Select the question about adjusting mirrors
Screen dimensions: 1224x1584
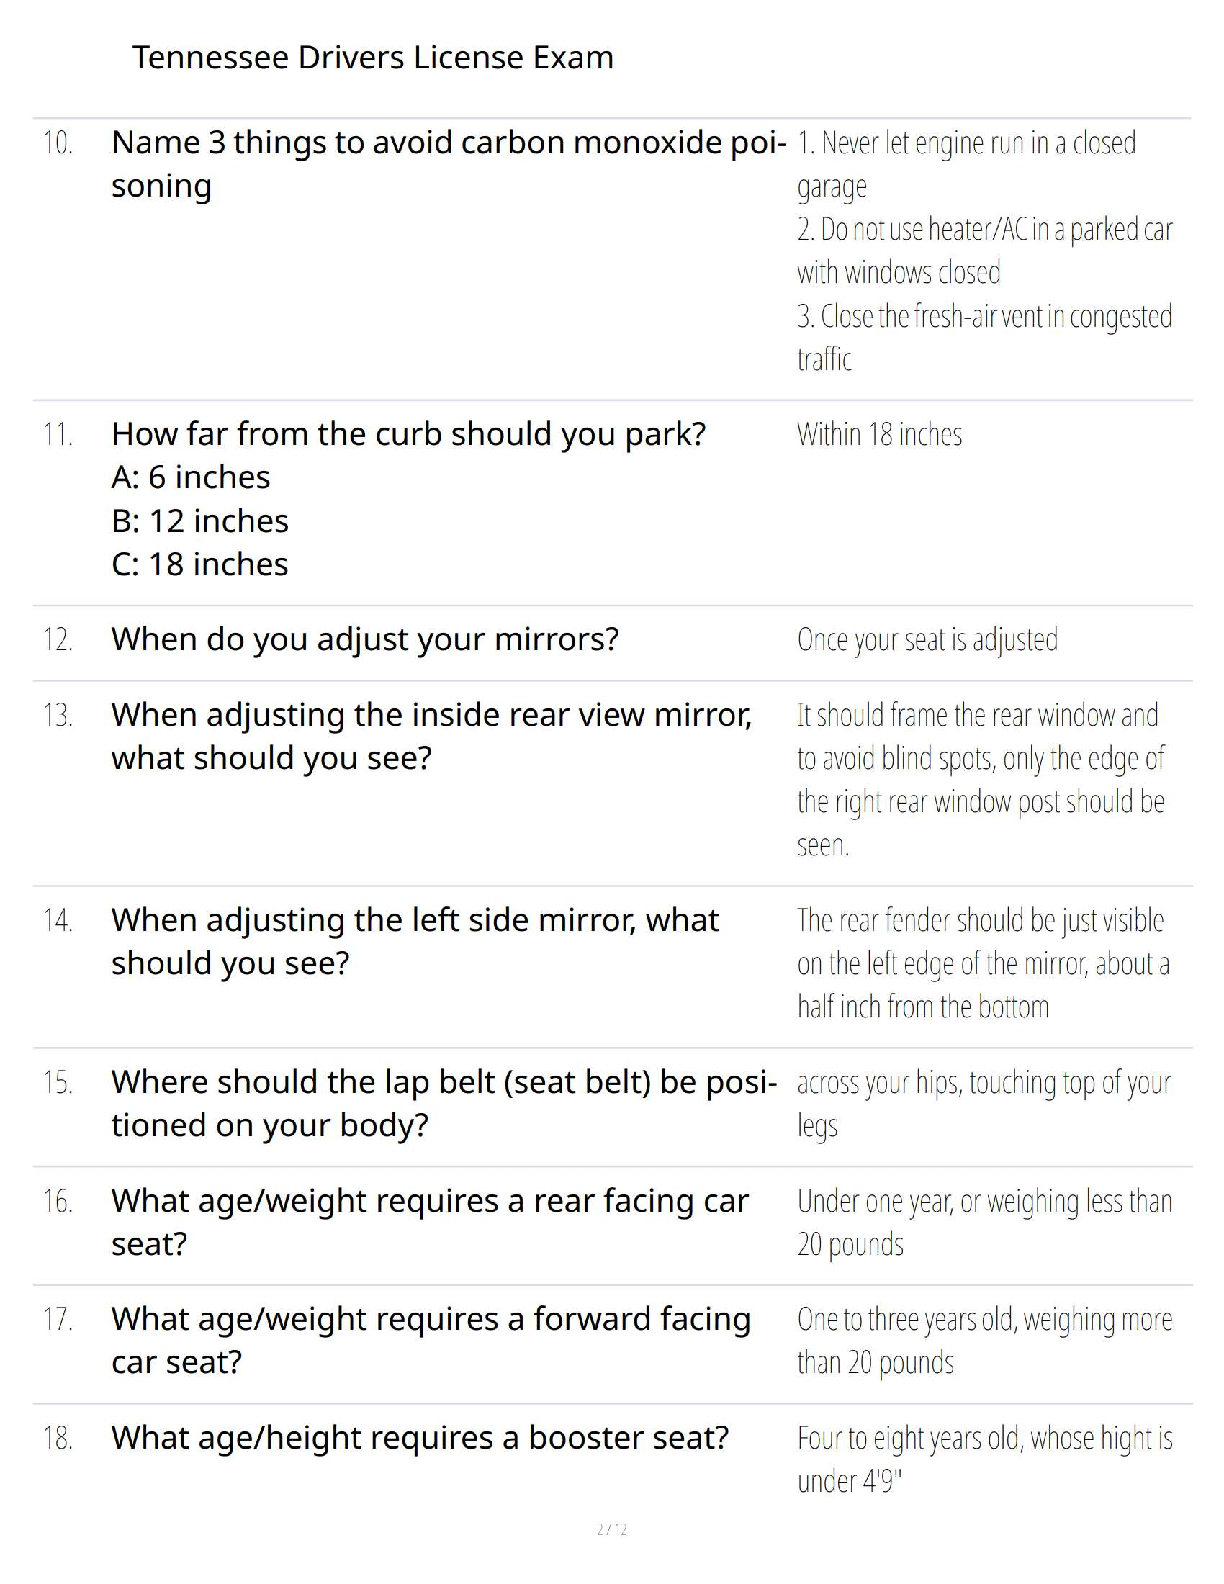365,639
